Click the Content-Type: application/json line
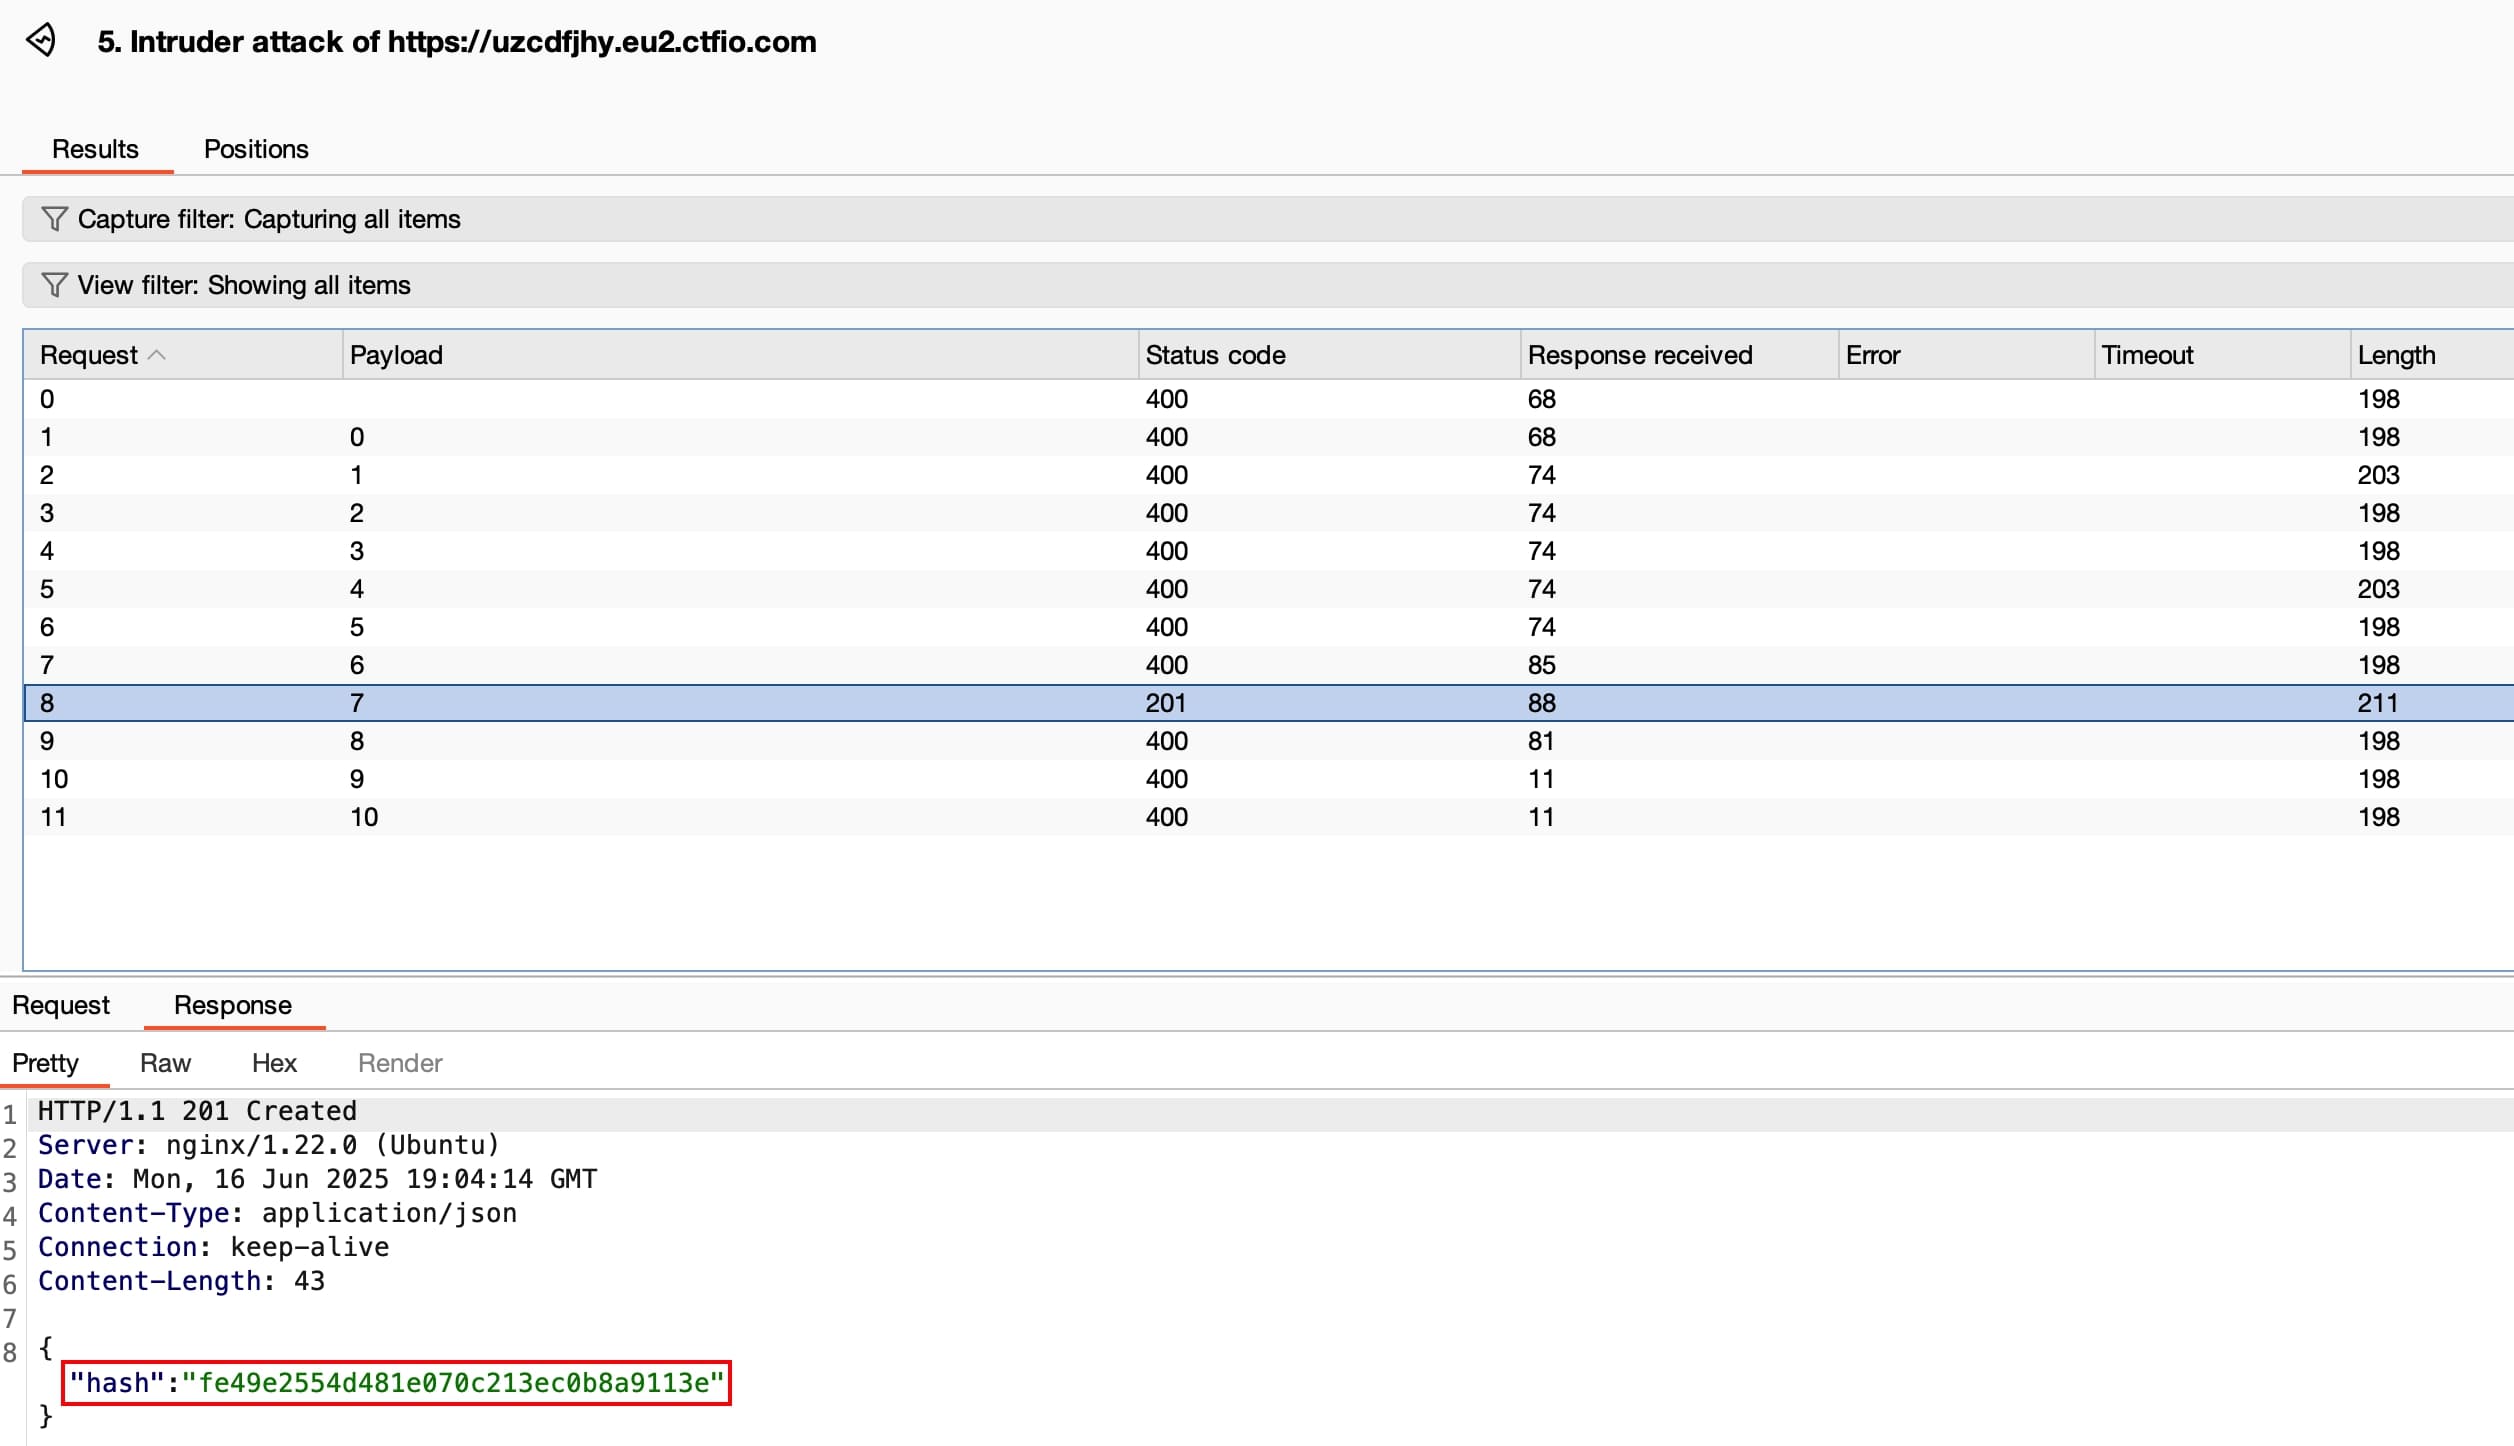This screenshot has height=1446, width=2514. tap(277, 1213)
